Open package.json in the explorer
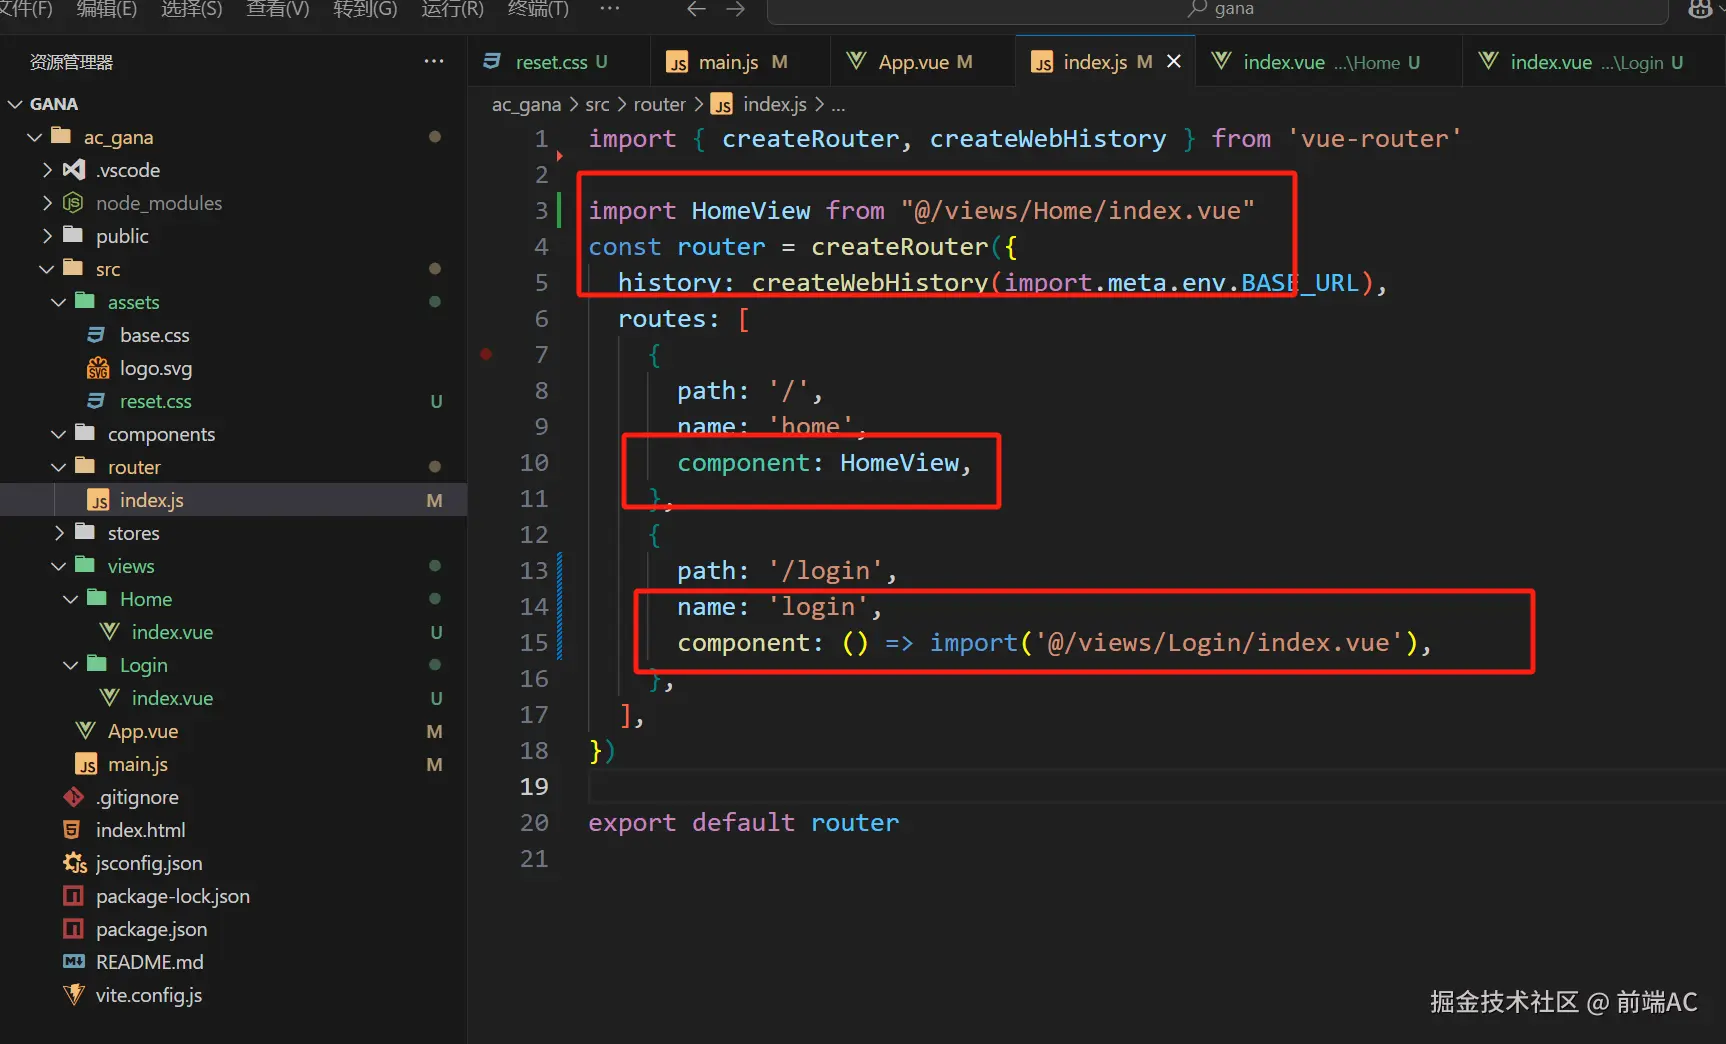 (x=151, y=929)
